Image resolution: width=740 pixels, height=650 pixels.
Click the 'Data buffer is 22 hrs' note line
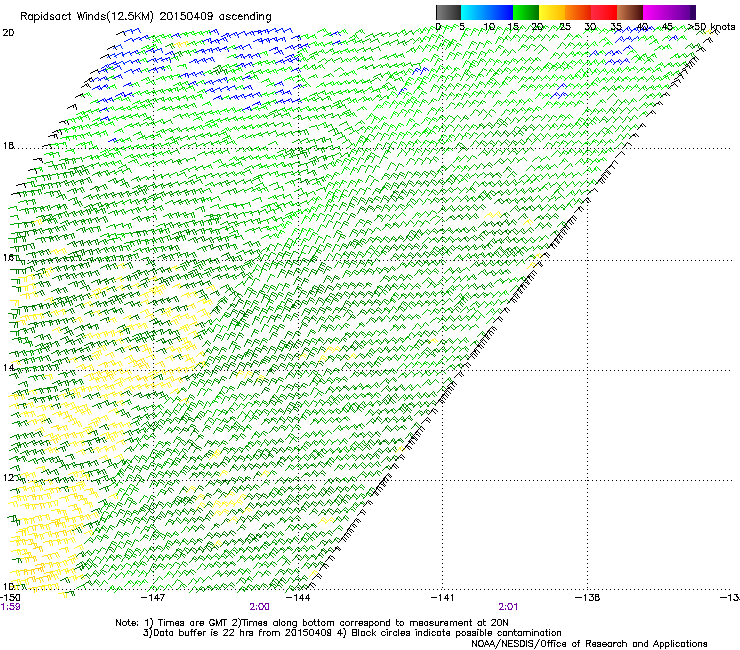point(352,633)
